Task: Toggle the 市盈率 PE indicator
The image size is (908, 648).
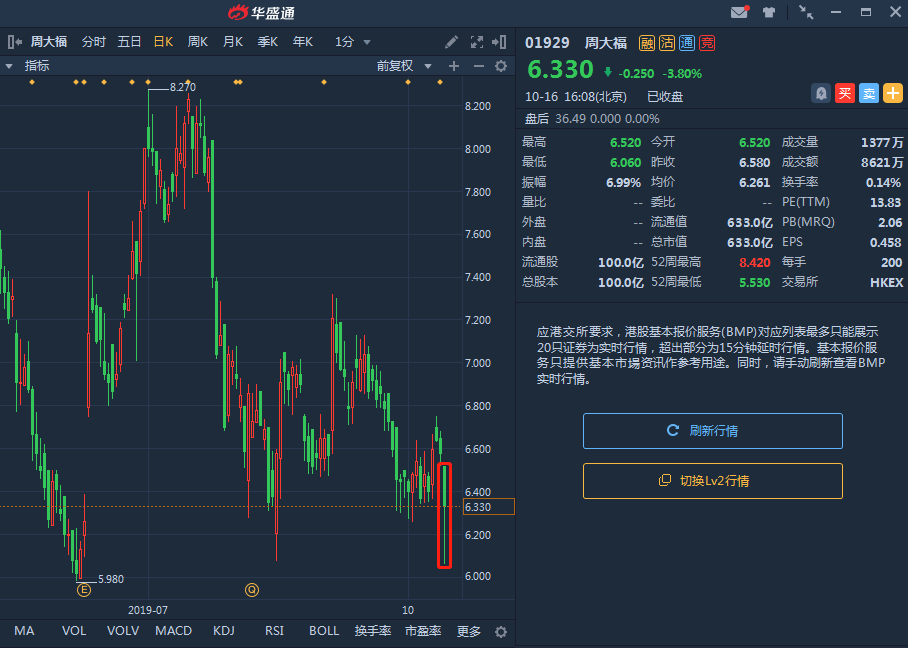Action: tap(423, 631)
